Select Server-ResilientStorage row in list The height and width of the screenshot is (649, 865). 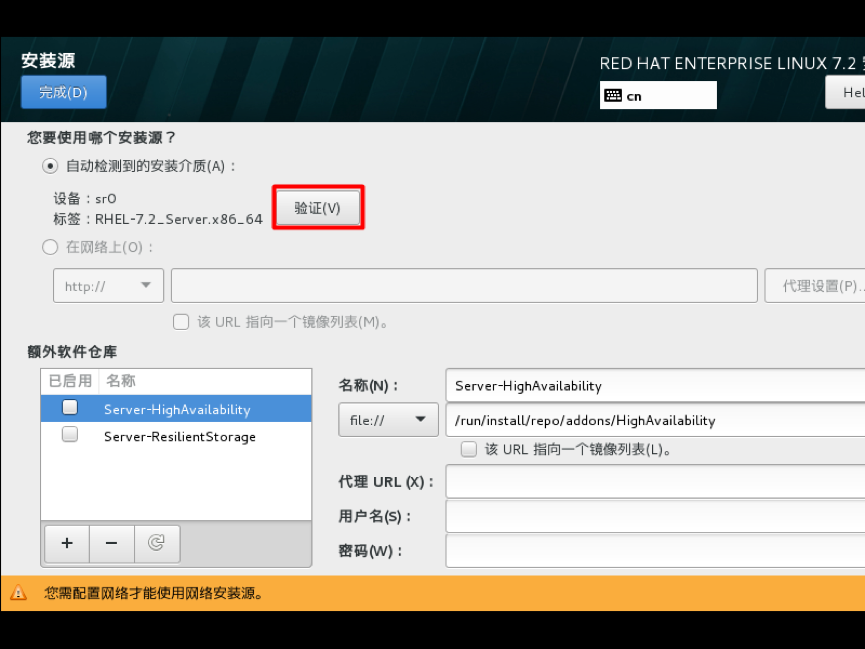[176, 436]
